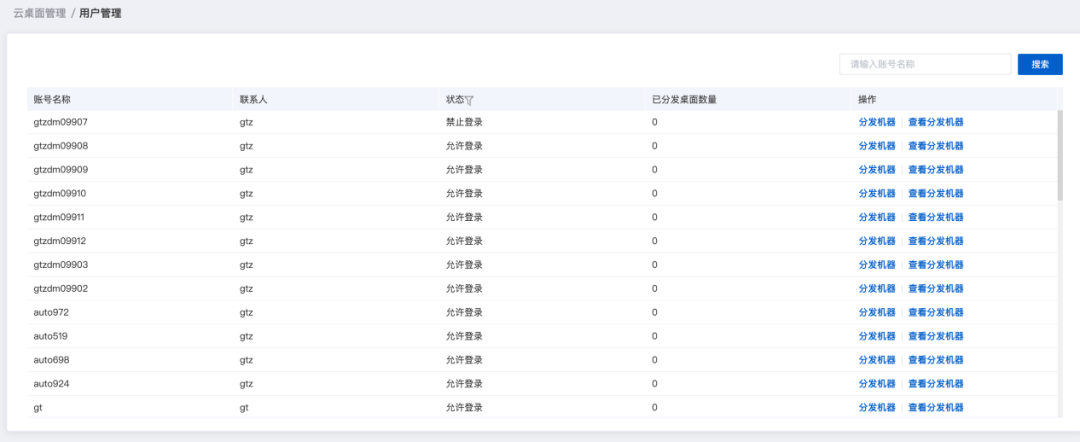
Task: Click 分发机器 for gtzdm09903
Action: [877, 265]
